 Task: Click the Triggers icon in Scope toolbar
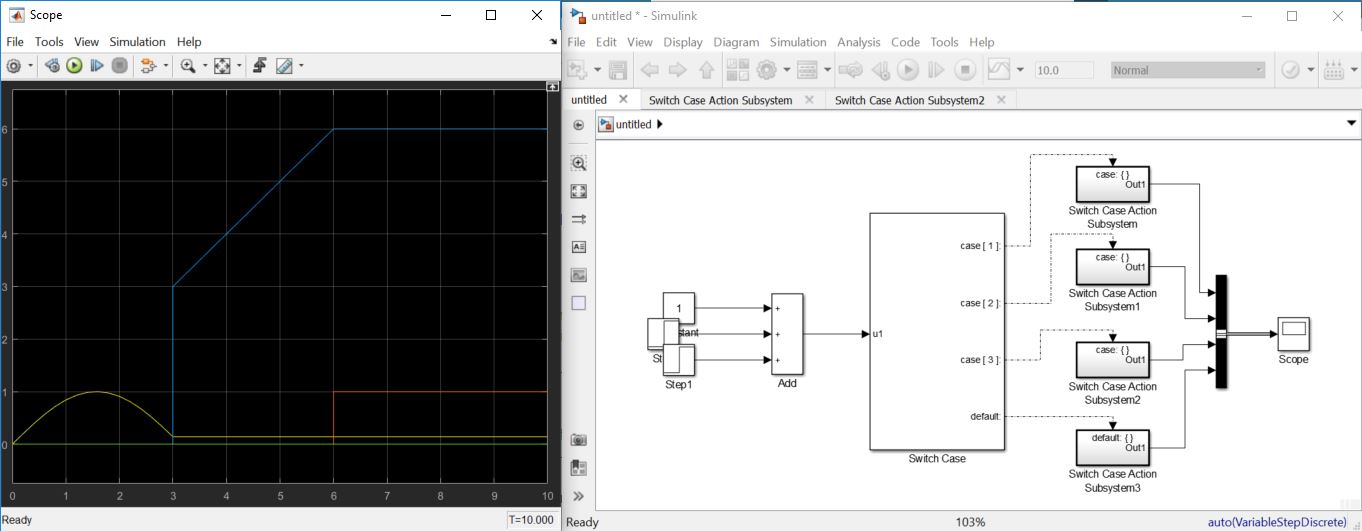(x=259, y=66)
